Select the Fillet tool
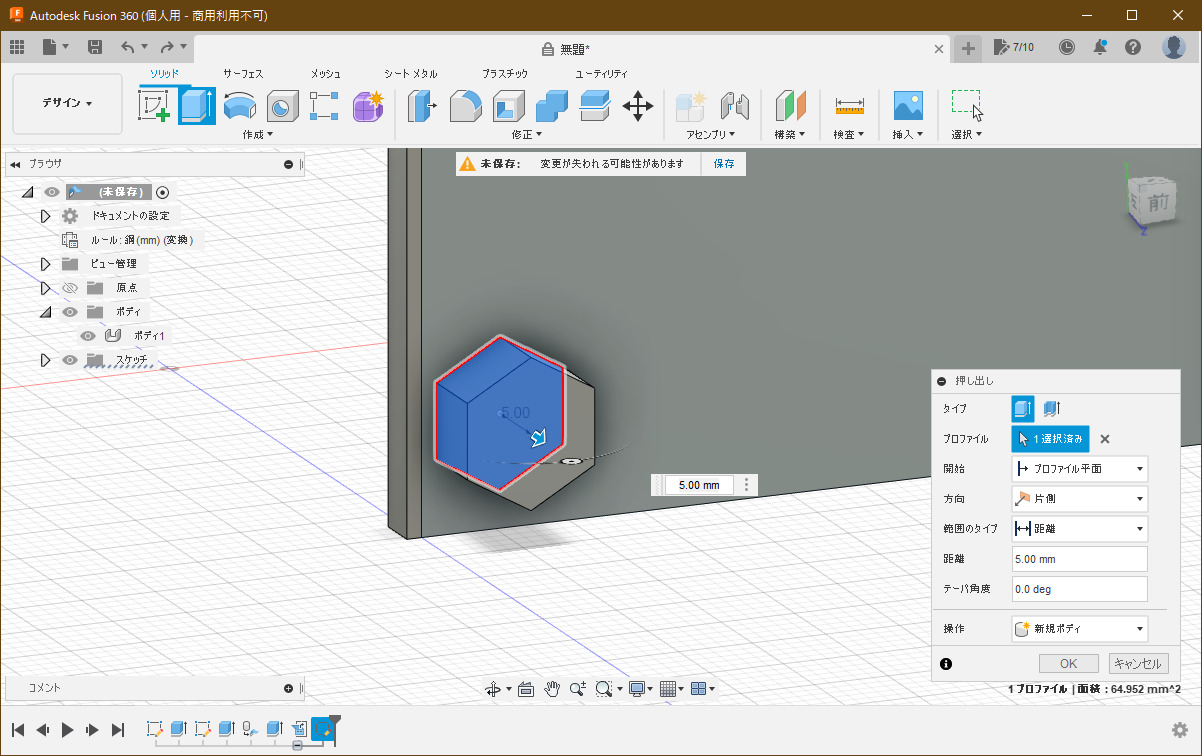1202x756 pixels. pos(466,105)
